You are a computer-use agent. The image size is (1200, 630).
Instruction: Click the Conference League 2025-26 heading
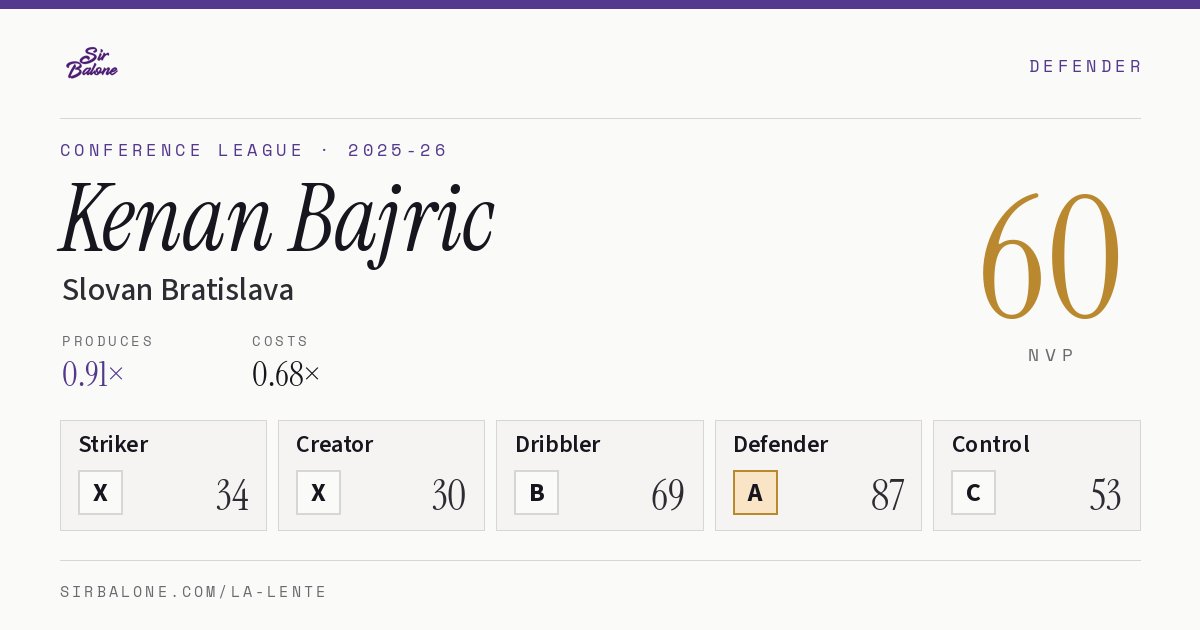pyautogui.click(x=254, y=150)
